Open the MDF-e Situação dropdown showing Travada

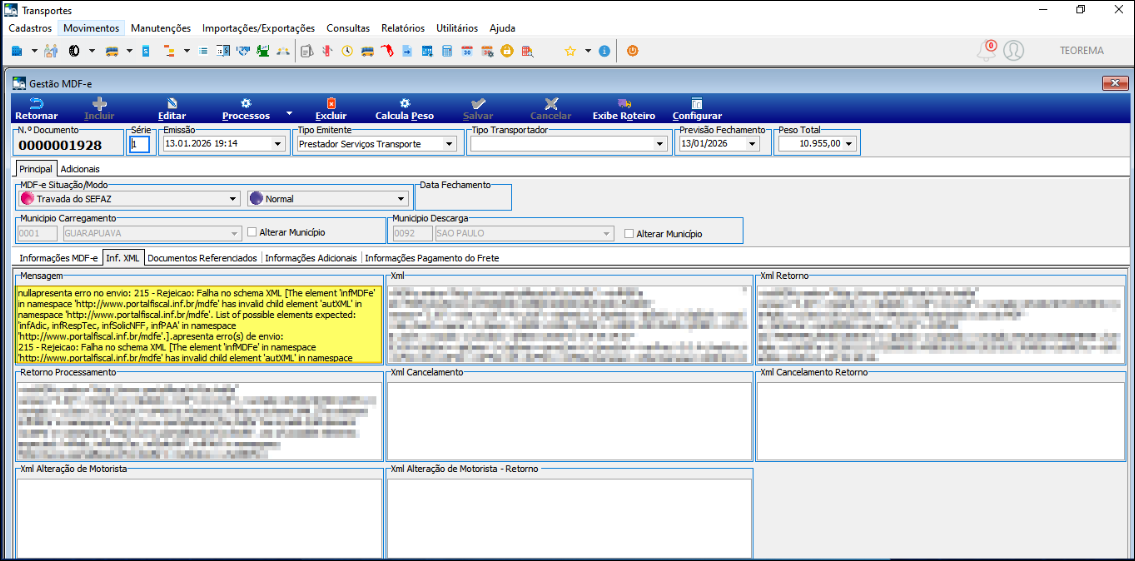pos(233,199)
